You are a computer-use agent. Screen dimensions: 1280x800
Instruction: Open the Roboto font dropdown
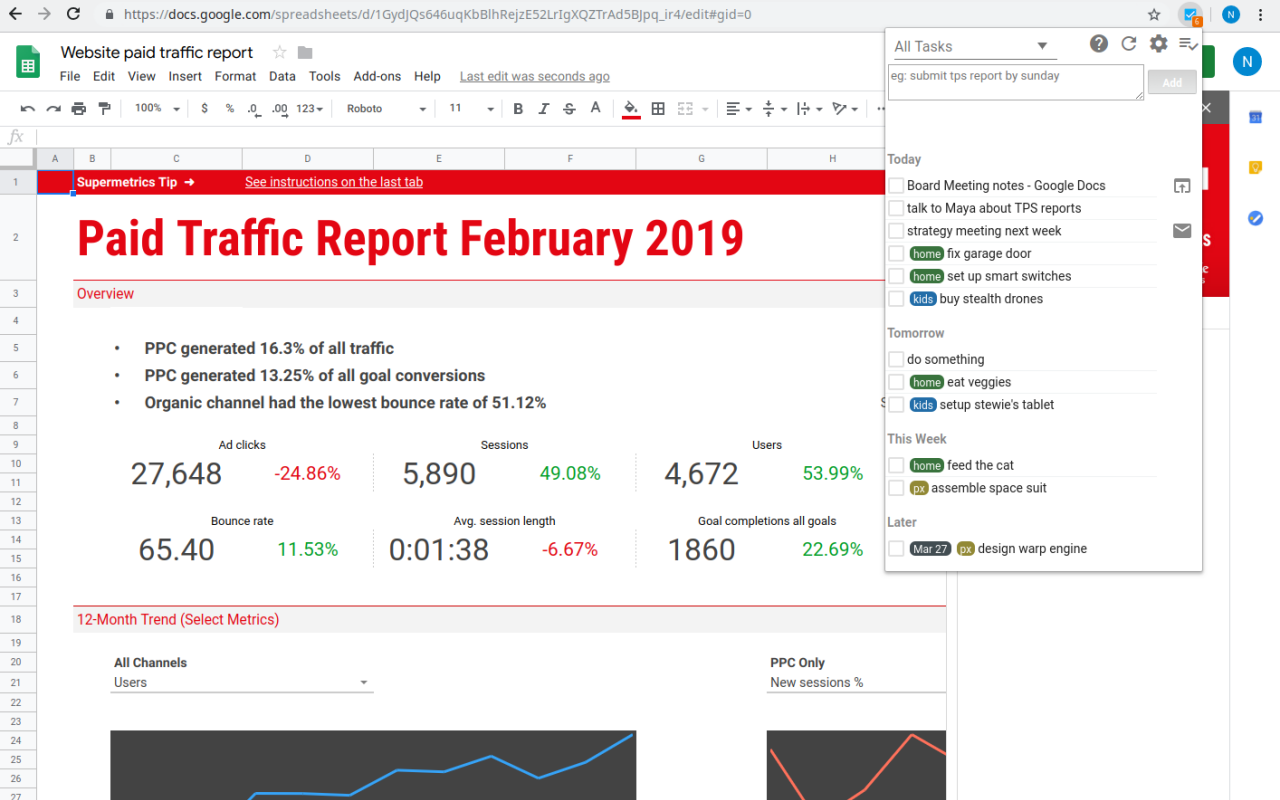pos(386,108)
